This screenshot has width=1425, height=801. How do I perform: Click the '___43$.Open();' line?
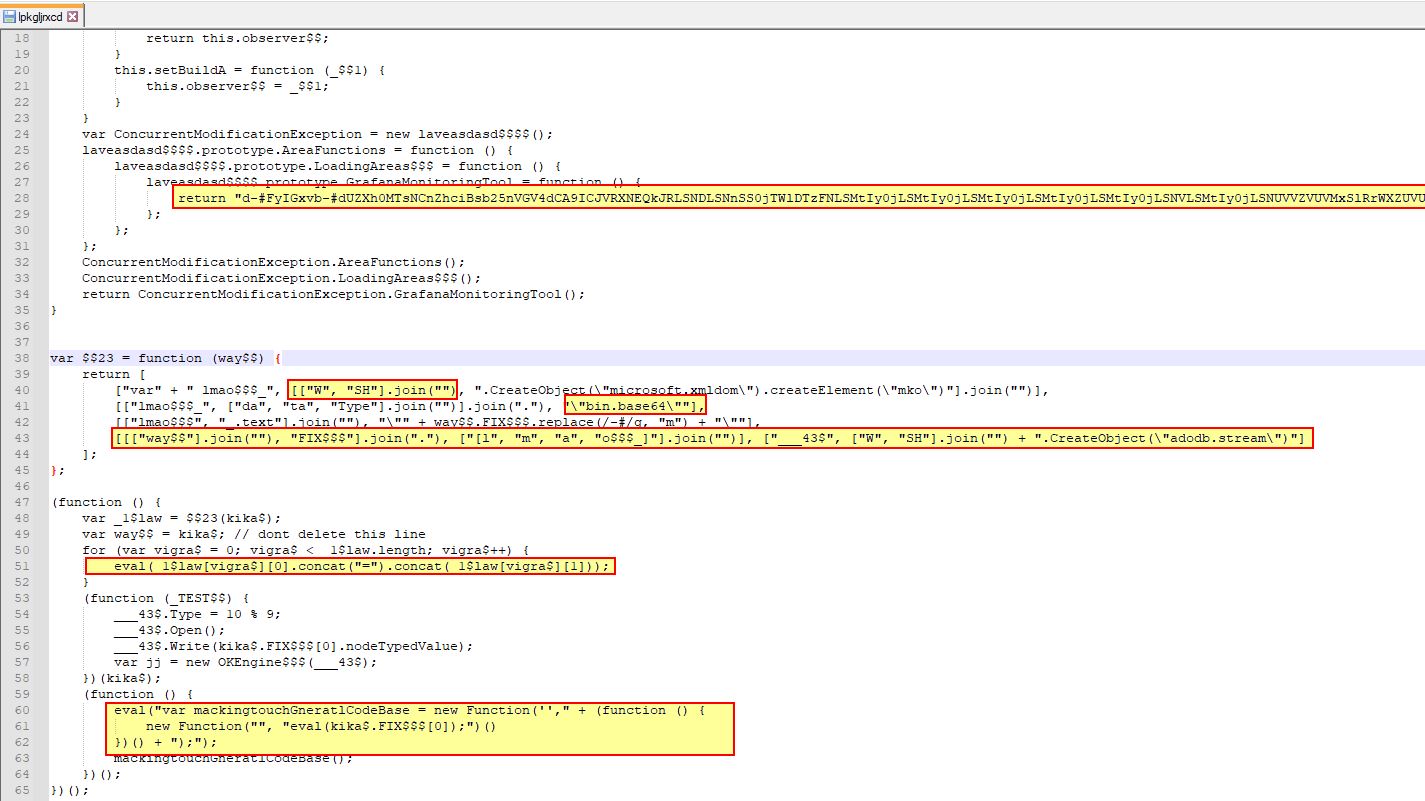click(x=169, y=630)
